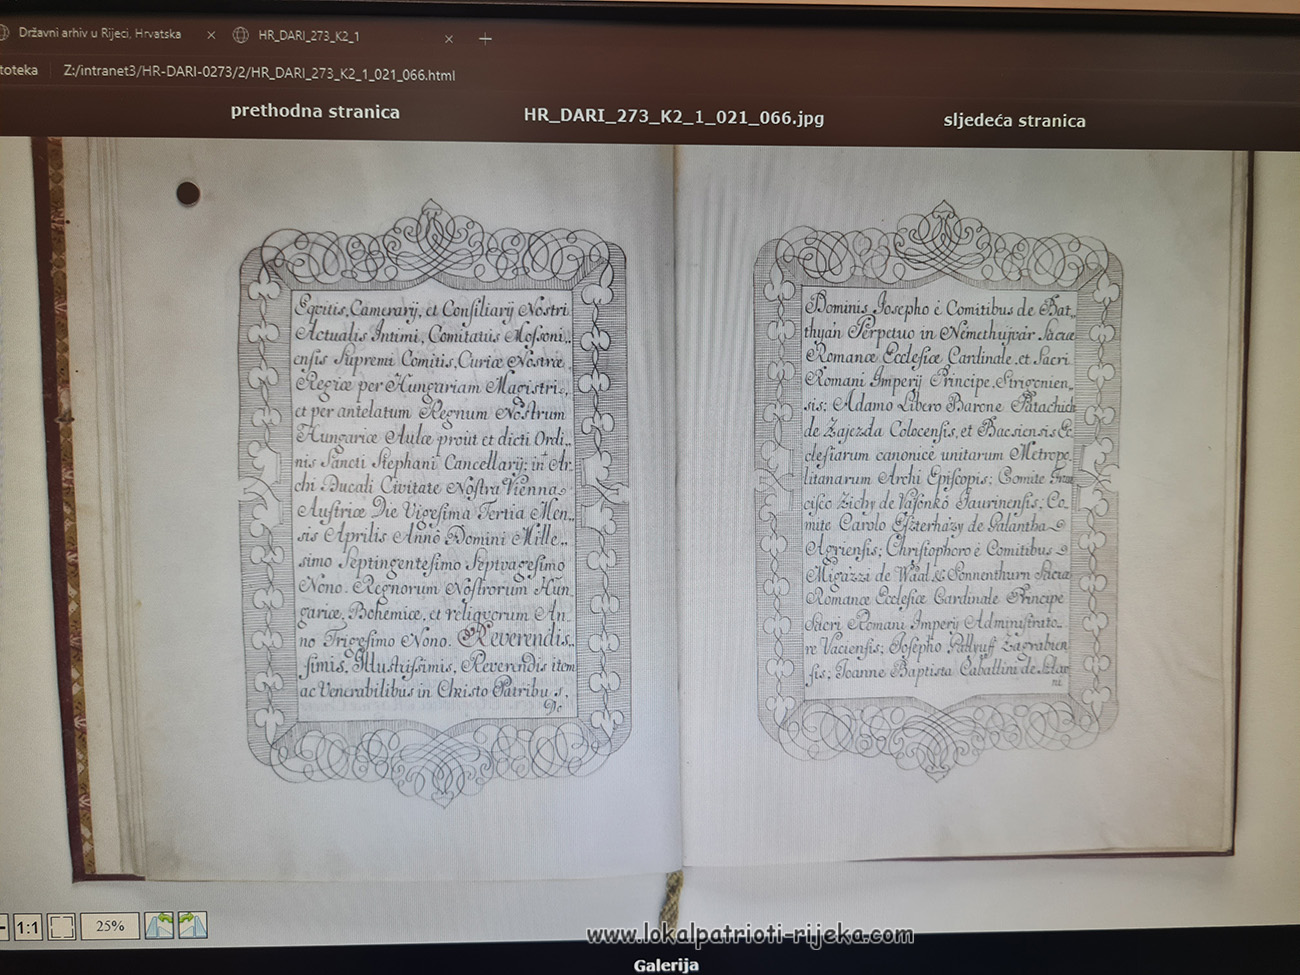Image resolution: width=1300 pixels, height=975 pixels.
Task: Click the 1:1 actual size button
Action: click(x=27, y=927)
